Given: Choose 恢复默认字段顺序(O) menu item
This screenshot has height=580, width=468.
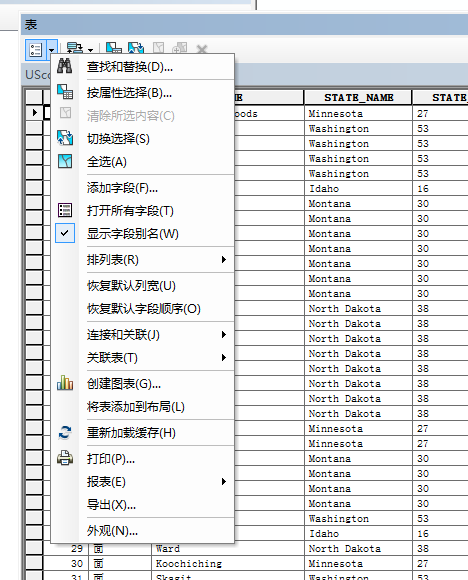Looking at the screenshot, I should [x=142, y=308].
